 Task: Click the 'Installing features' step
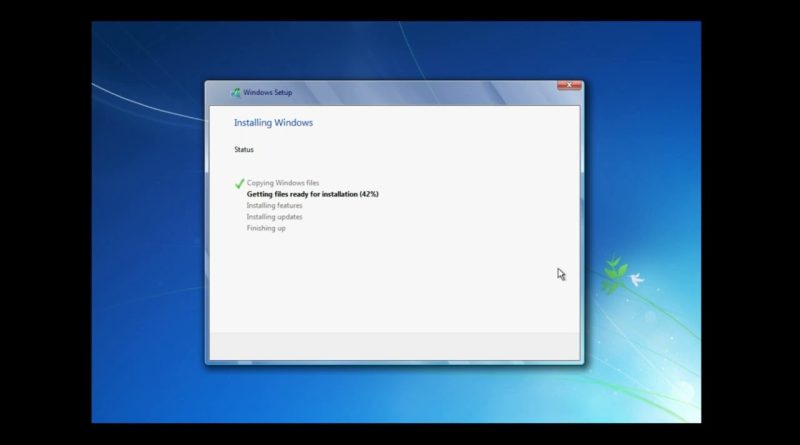(274, 205)
